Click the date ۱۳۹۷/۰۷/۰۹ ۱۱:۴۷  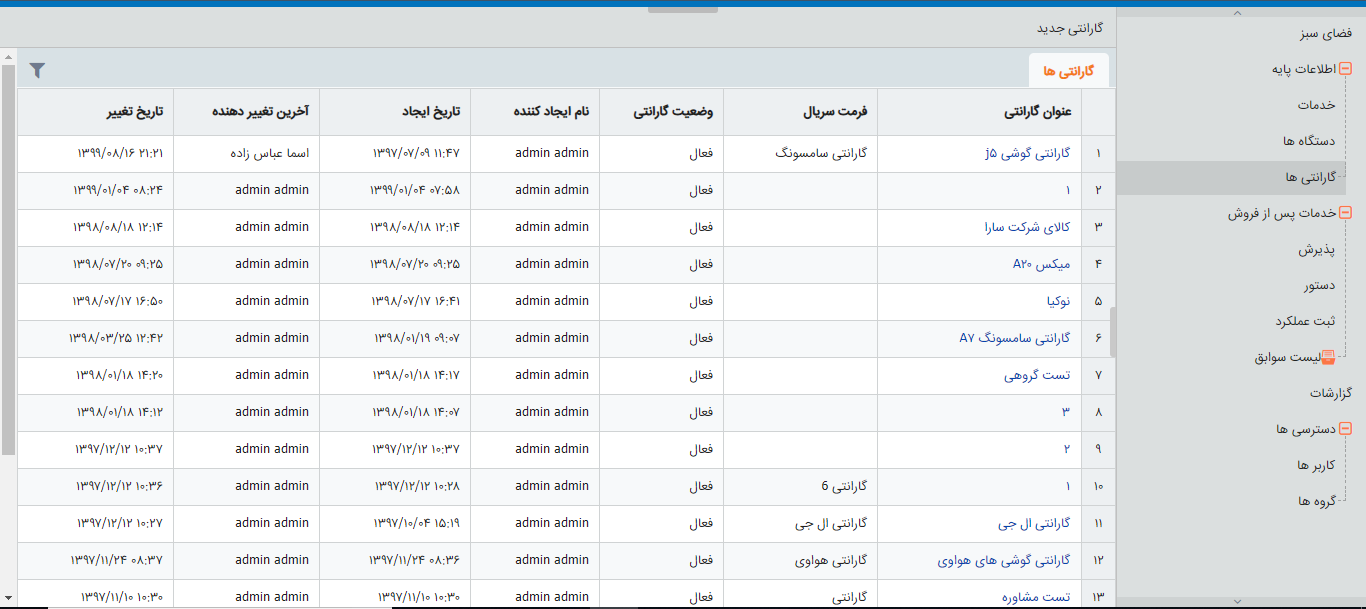pyautogui.click(x=417, y=154)
